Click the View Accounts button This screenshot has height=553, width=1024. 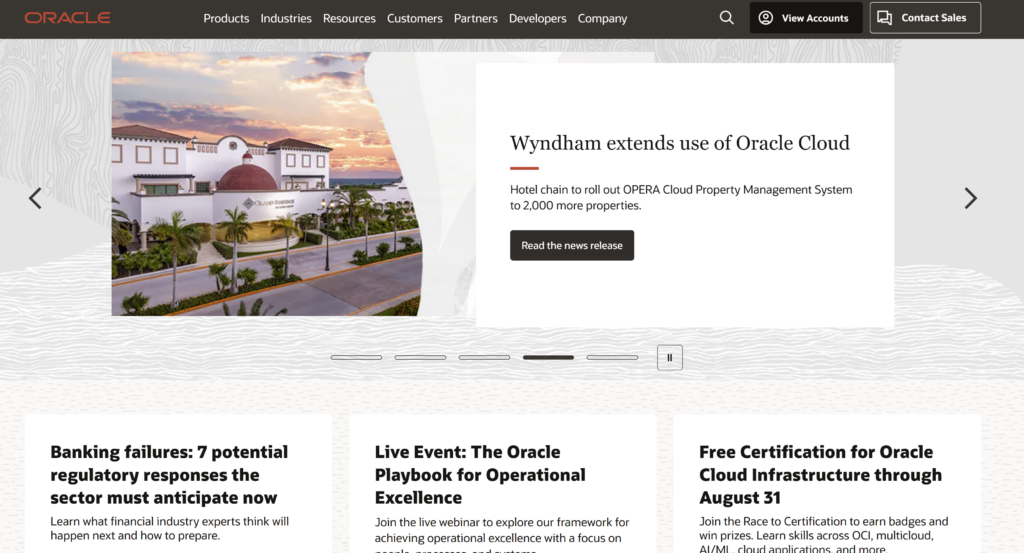(x=805, y=18)
